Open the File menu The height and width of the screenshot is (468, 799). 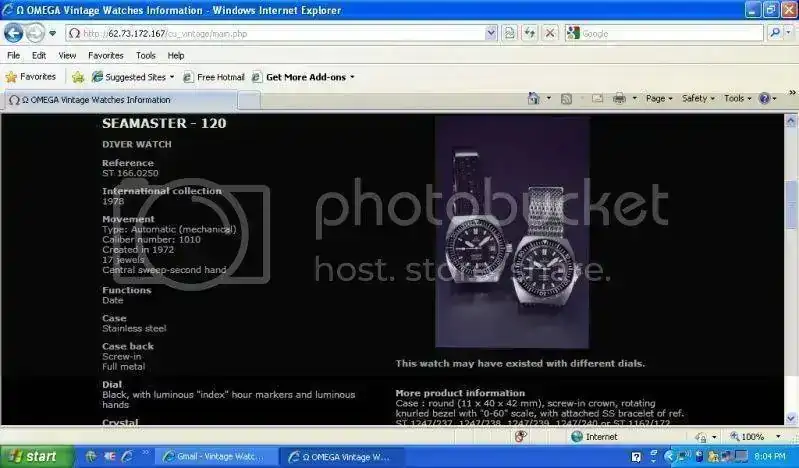[14, 56]
